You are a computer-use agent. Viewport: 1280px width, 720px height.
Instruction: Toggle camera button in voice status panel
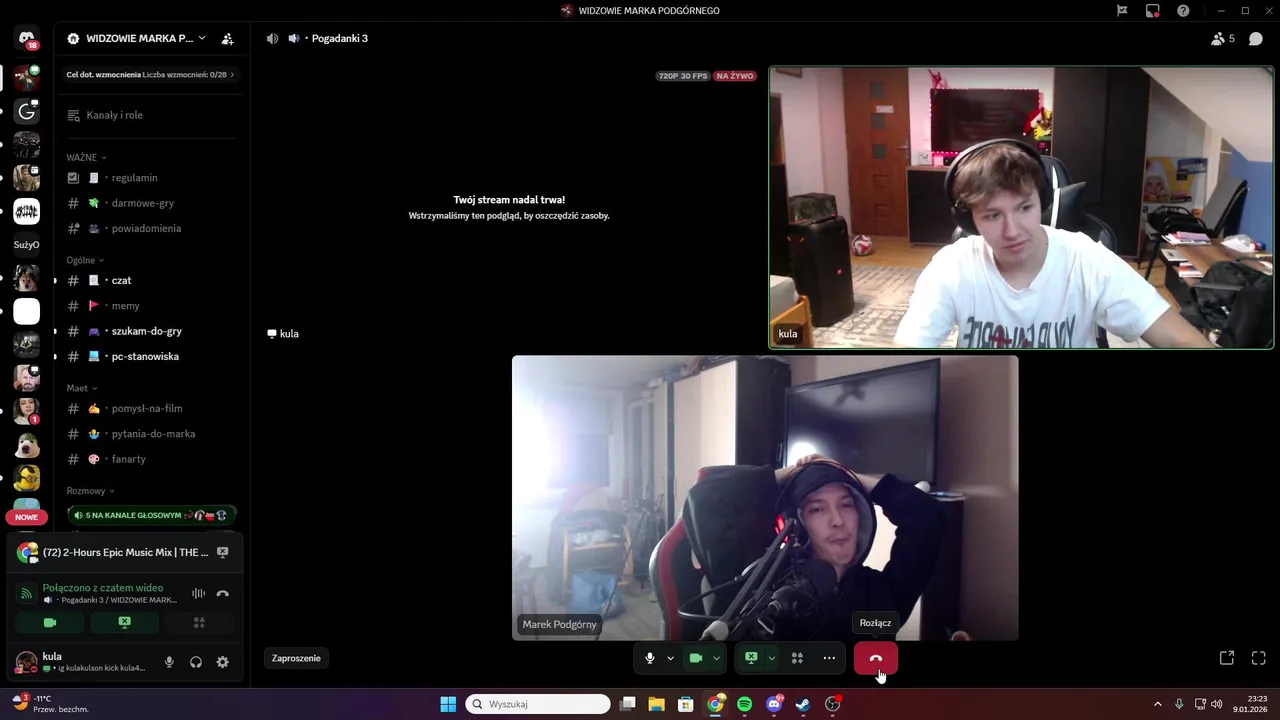[50, 622]
